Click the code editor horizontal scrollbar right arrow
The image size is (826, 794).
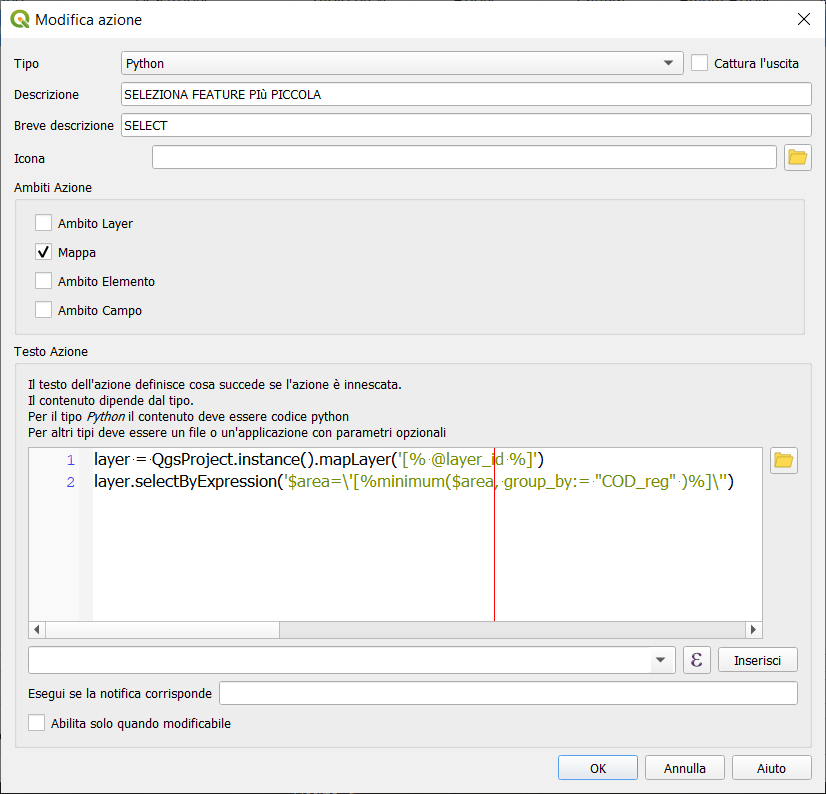(x=754, y=630)
